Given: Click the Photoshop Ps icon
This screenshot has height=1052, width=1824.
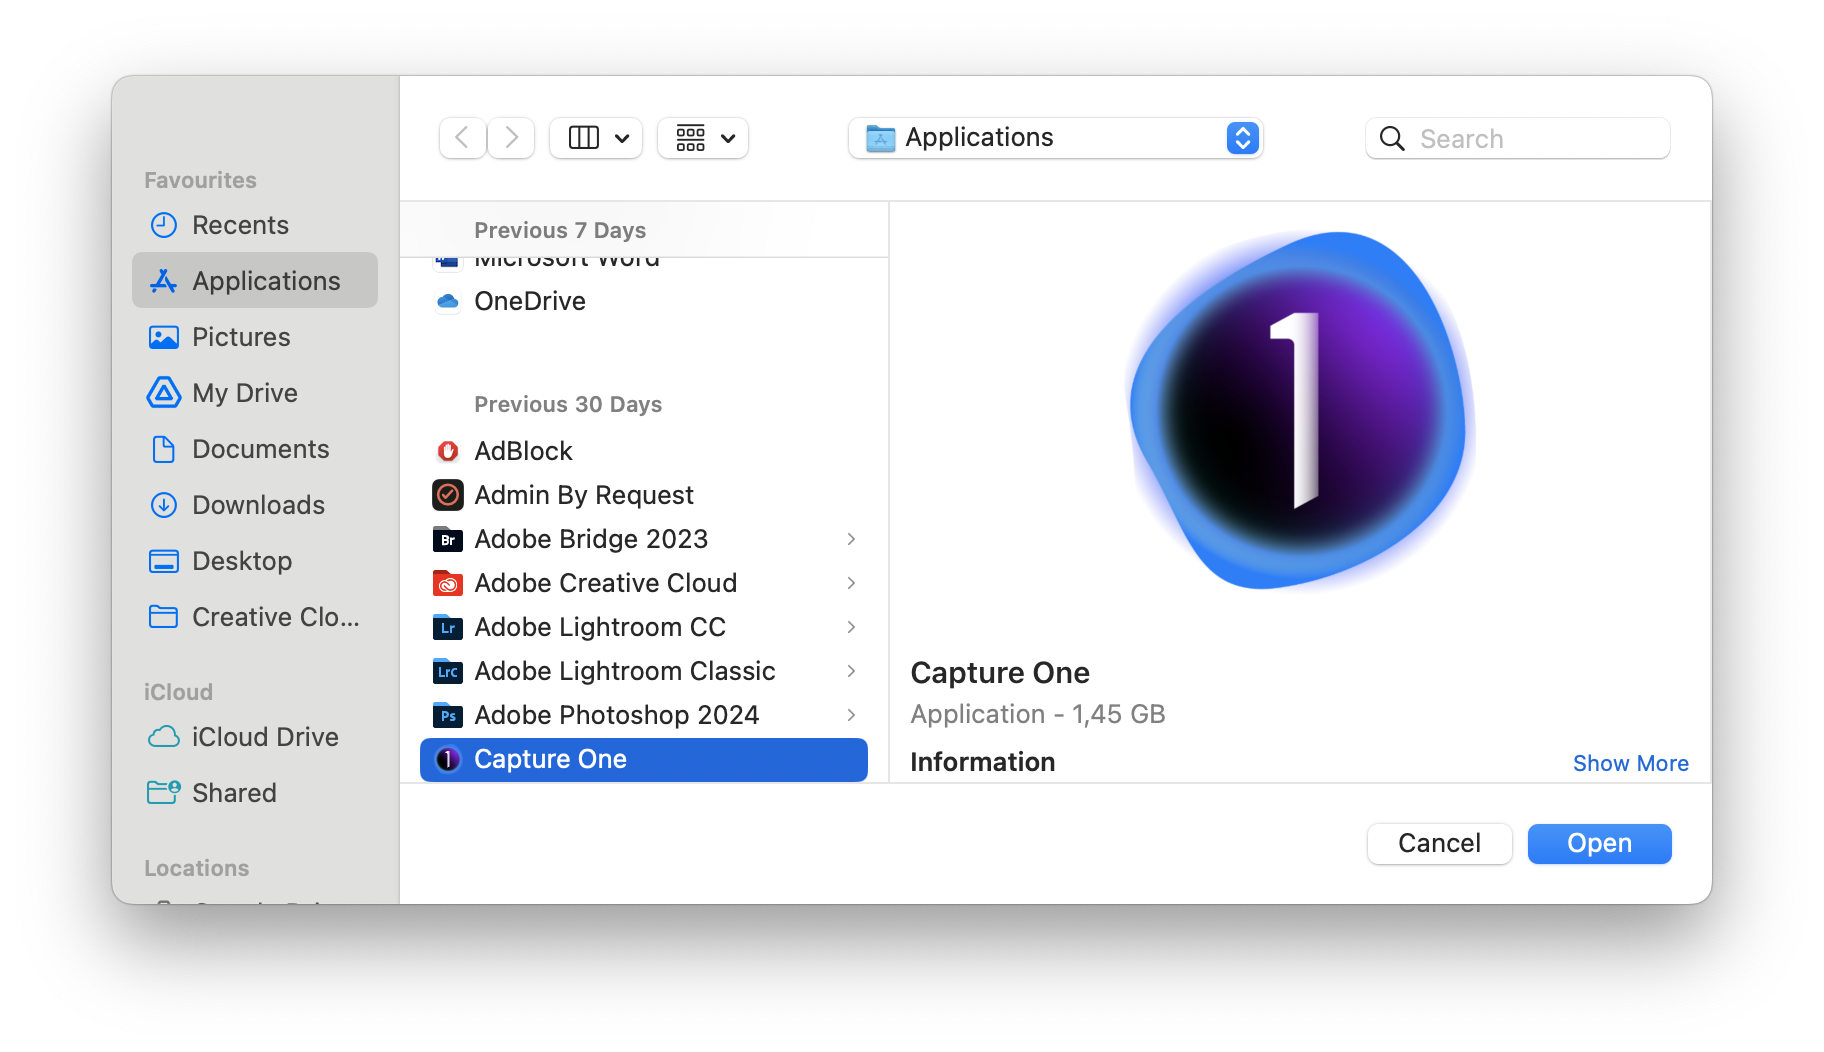Looking at the screenshot, I should [447, 715].
